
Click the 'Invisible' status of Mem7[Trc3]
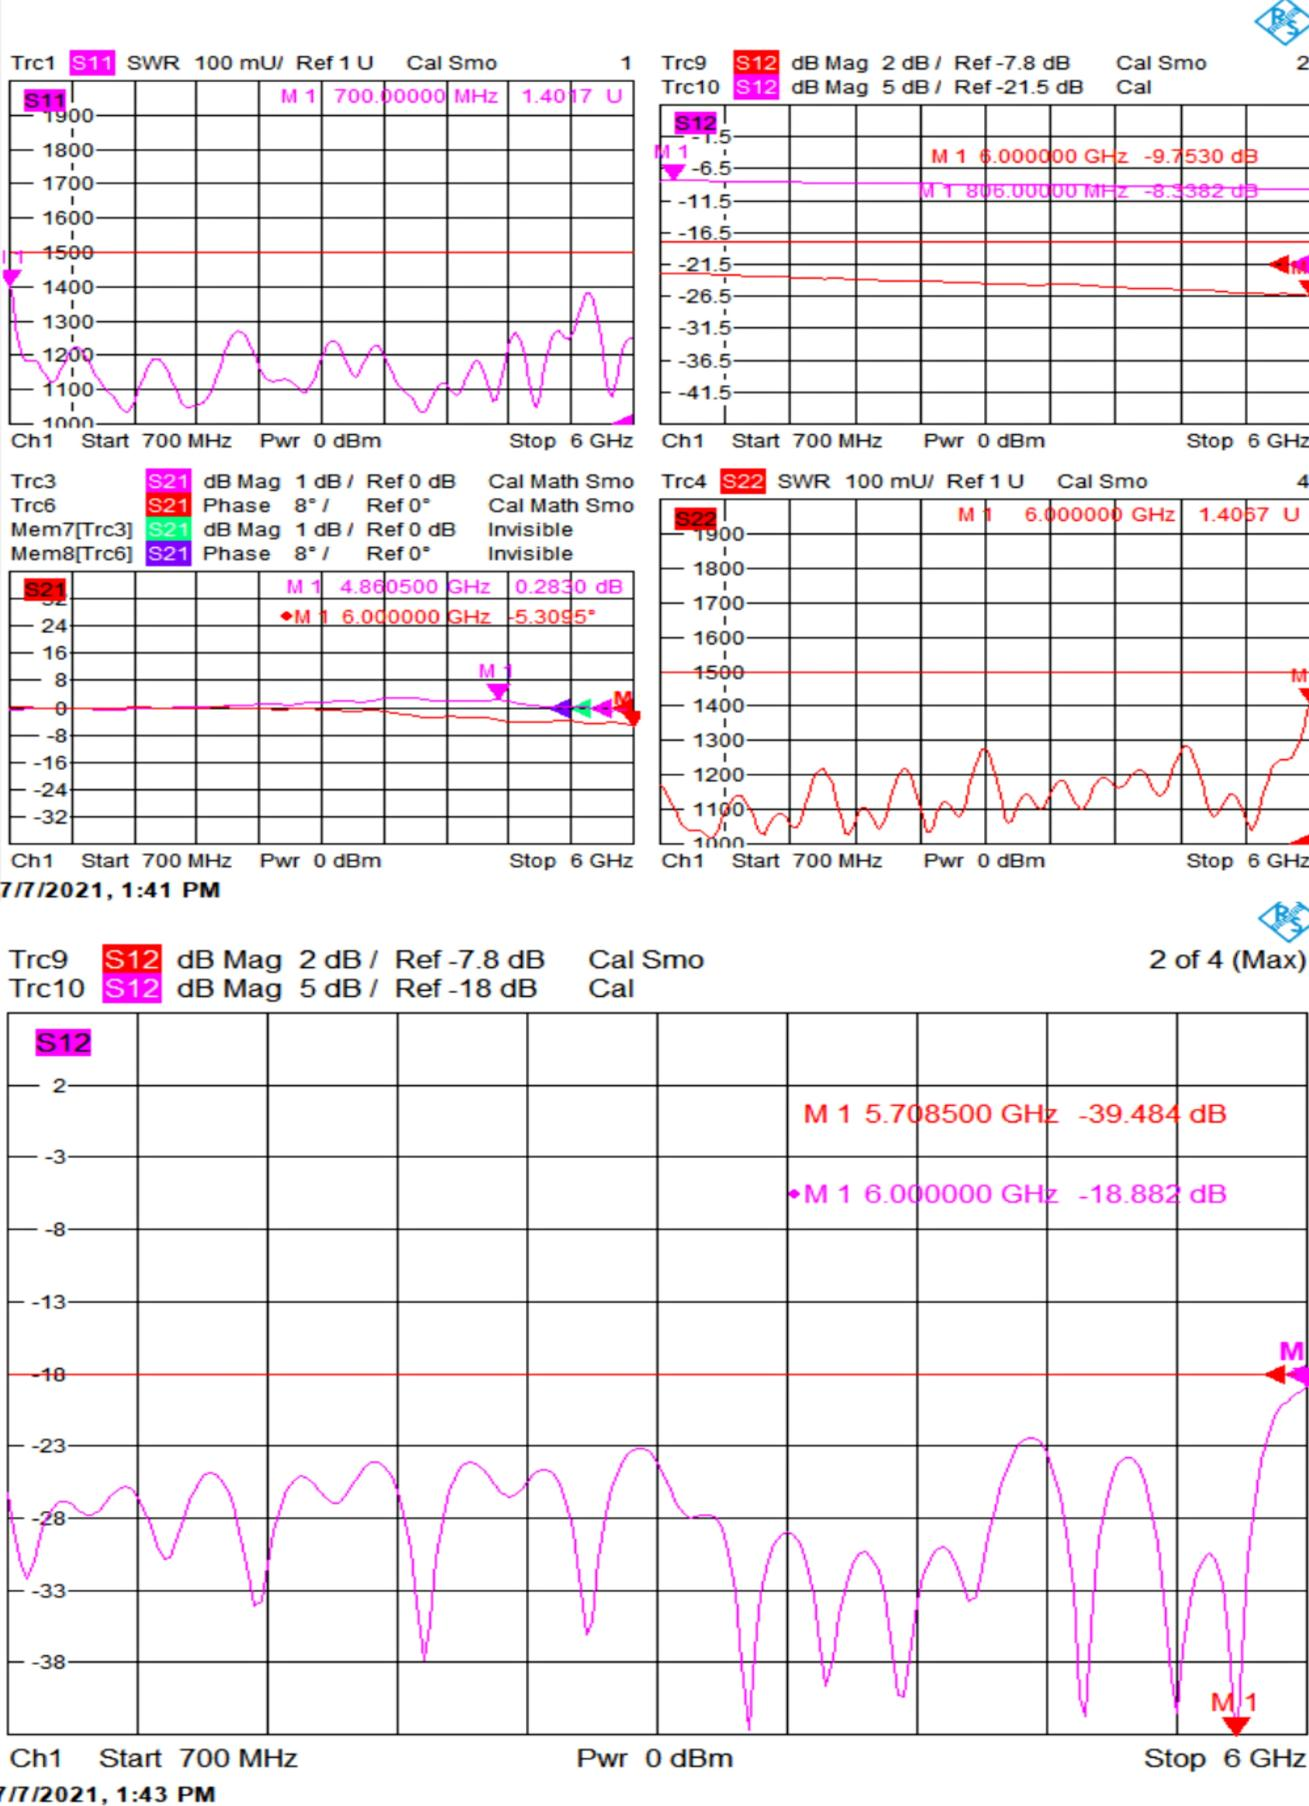coord(530,530)
